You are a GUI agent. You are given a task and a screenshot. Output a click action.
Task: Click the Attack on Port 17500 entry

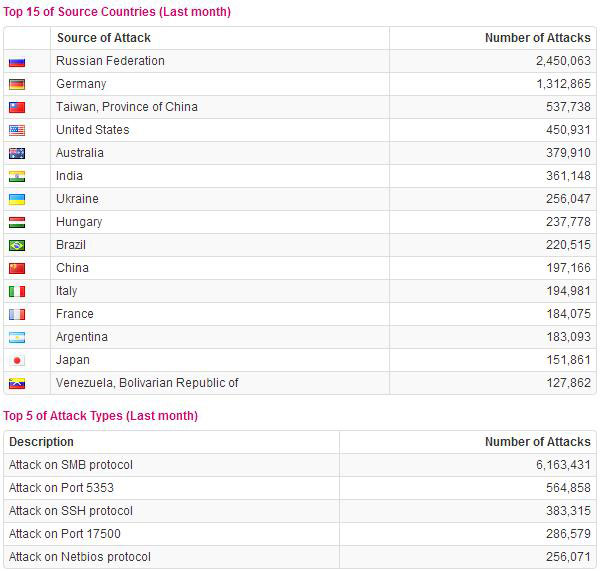(65, 534)
